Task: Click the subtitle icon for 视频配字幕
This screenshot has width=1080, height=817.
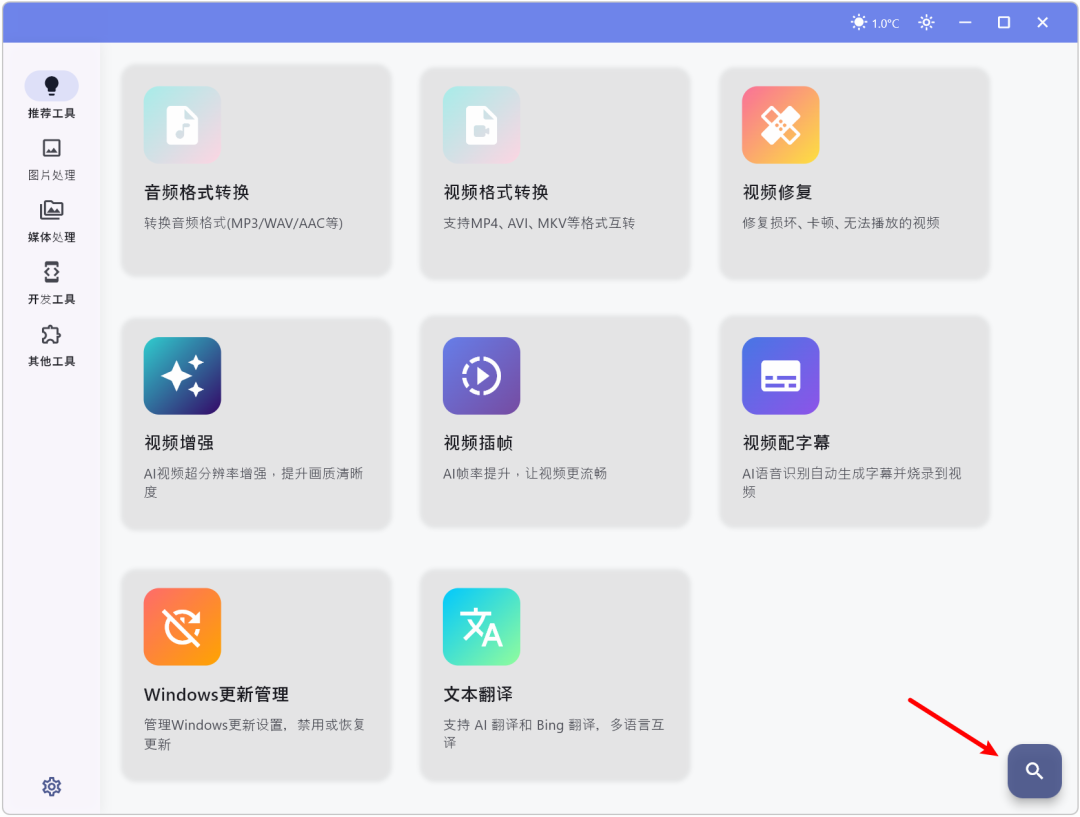Action: pyautogui.click(x=780, y=375)
